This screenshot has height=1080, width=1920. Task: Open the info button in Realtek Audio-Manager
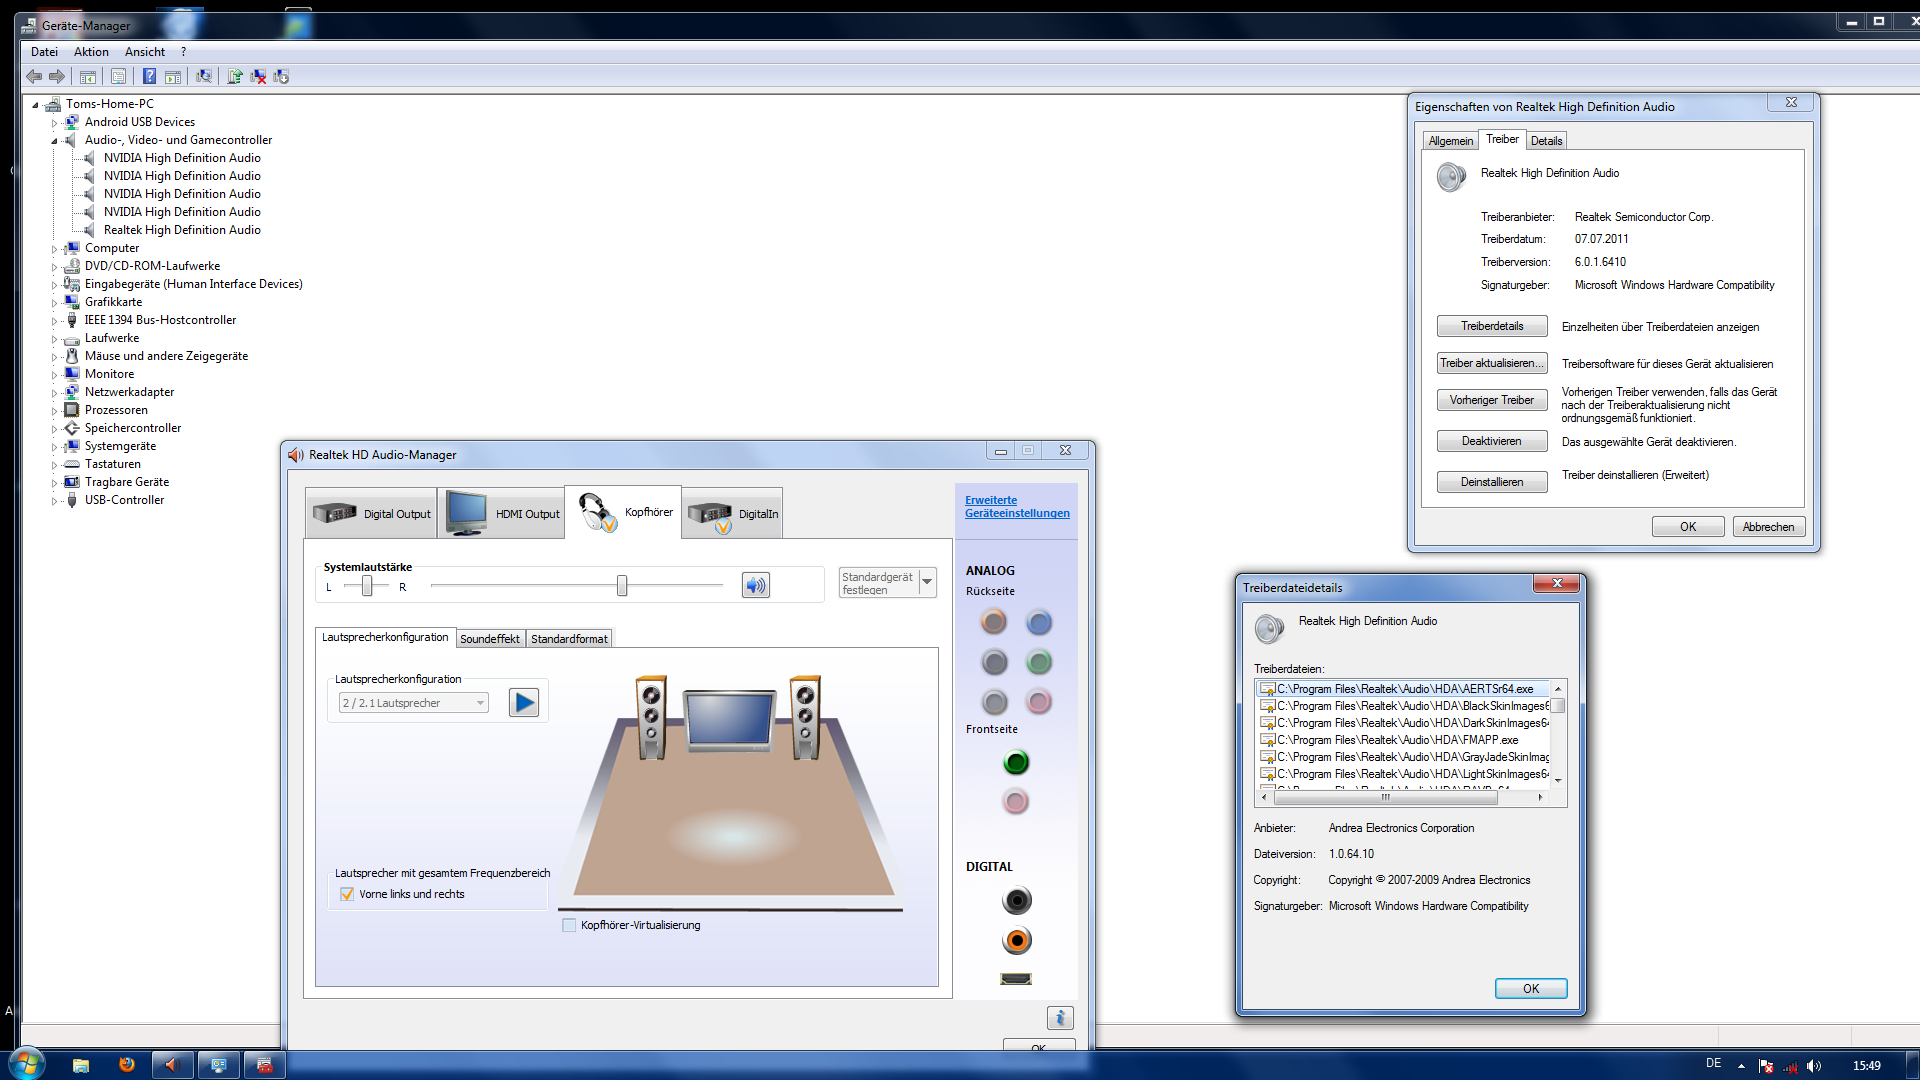tap(1060, 1017)
